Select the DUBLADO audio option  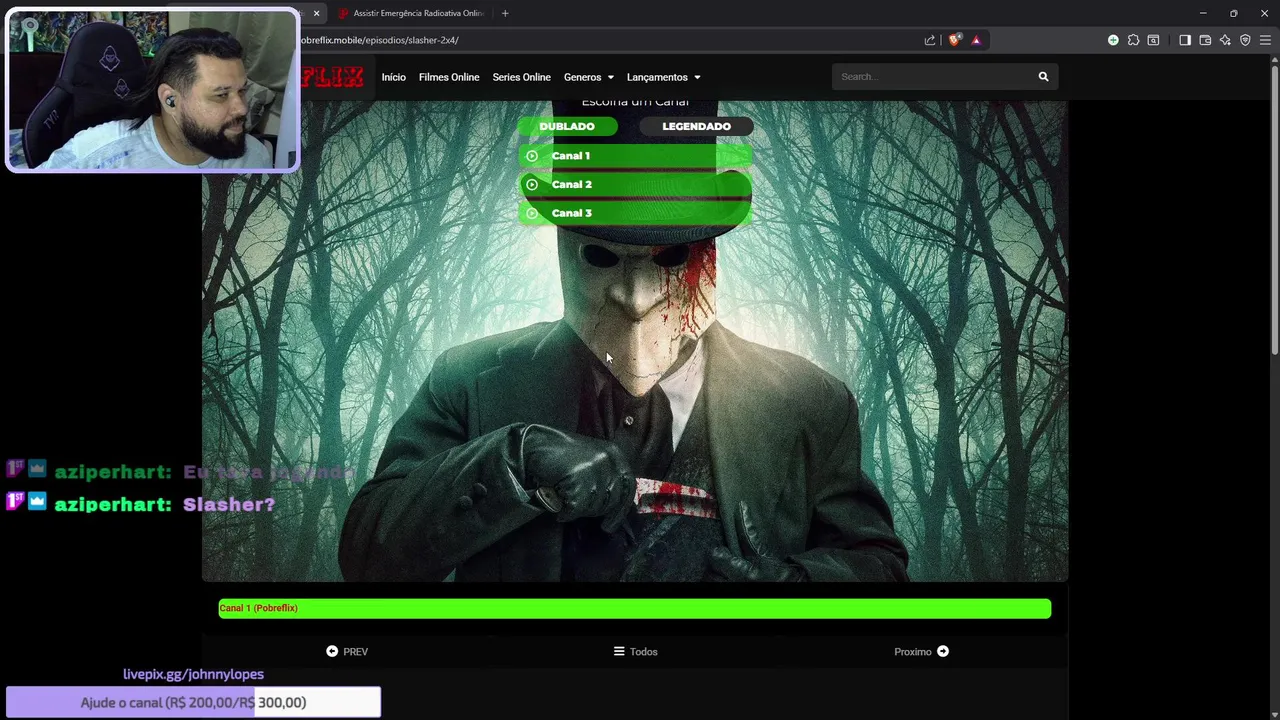pyautogui.click(x=567, y=126)
